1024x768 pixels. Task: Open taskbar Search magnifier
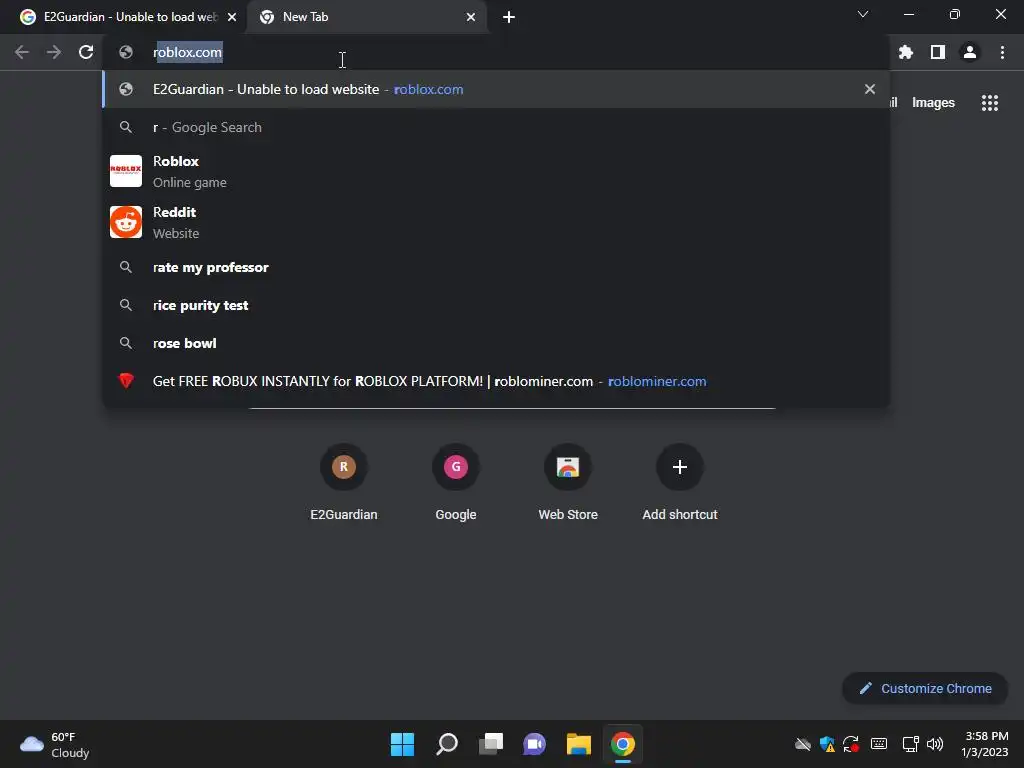click(x=447, y=744)
